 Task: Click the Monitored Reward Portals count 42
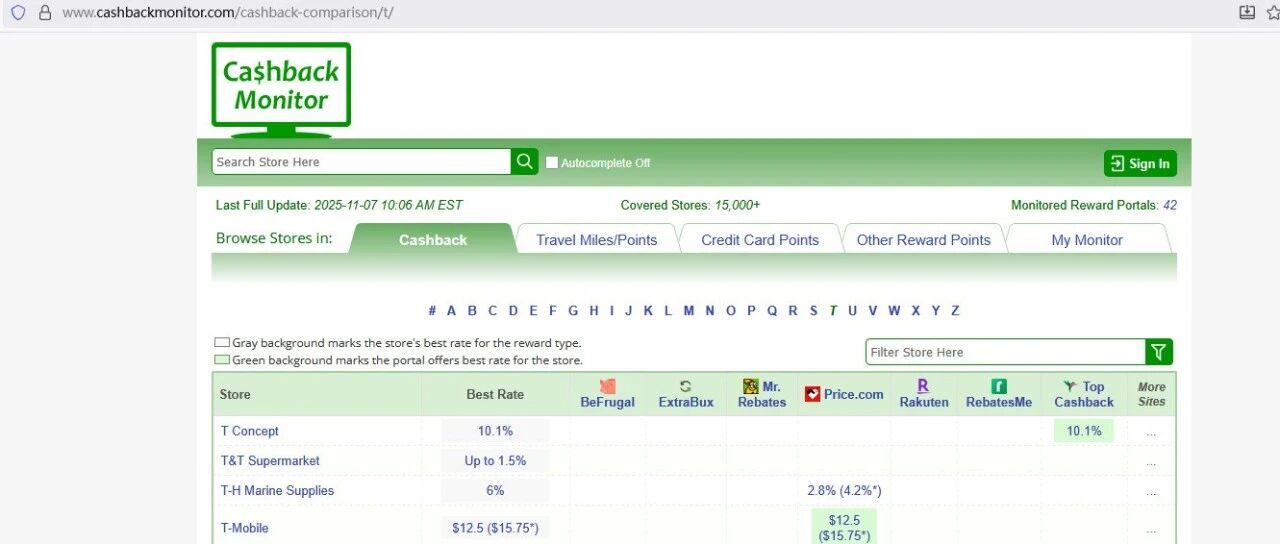pos(1169,205)
